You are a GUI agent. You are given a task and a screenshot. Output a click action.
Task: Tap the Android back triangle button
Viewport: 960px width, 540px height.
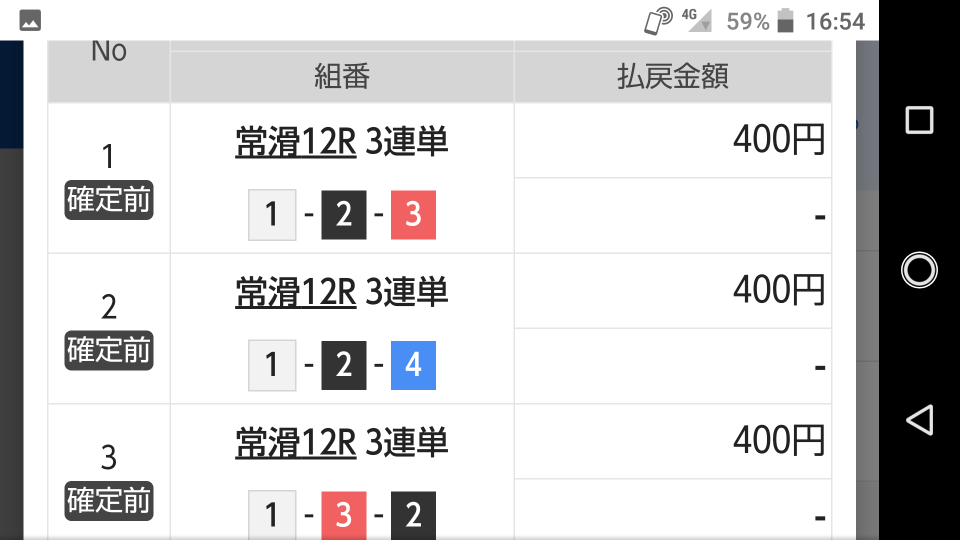[919, 420]
